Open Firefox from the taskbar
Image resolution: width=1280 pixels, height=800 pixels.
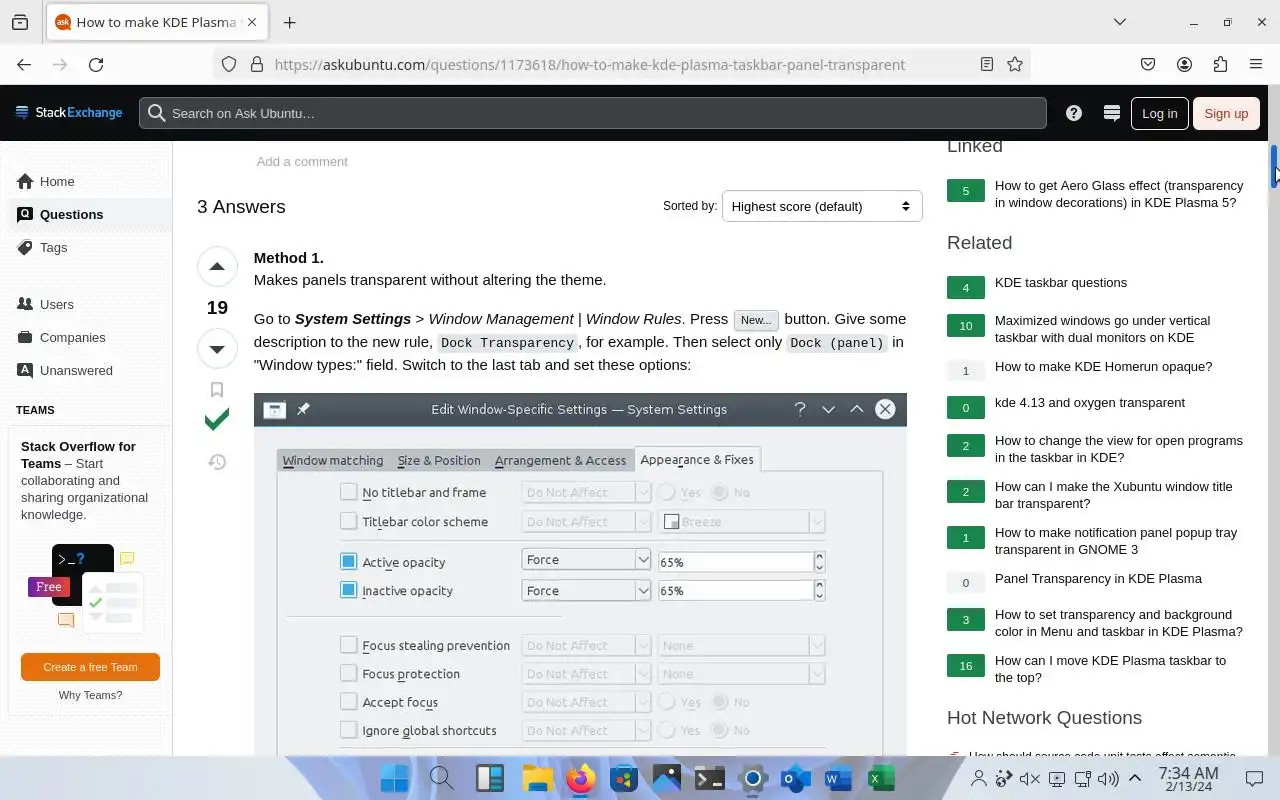(x=580, y=778)
